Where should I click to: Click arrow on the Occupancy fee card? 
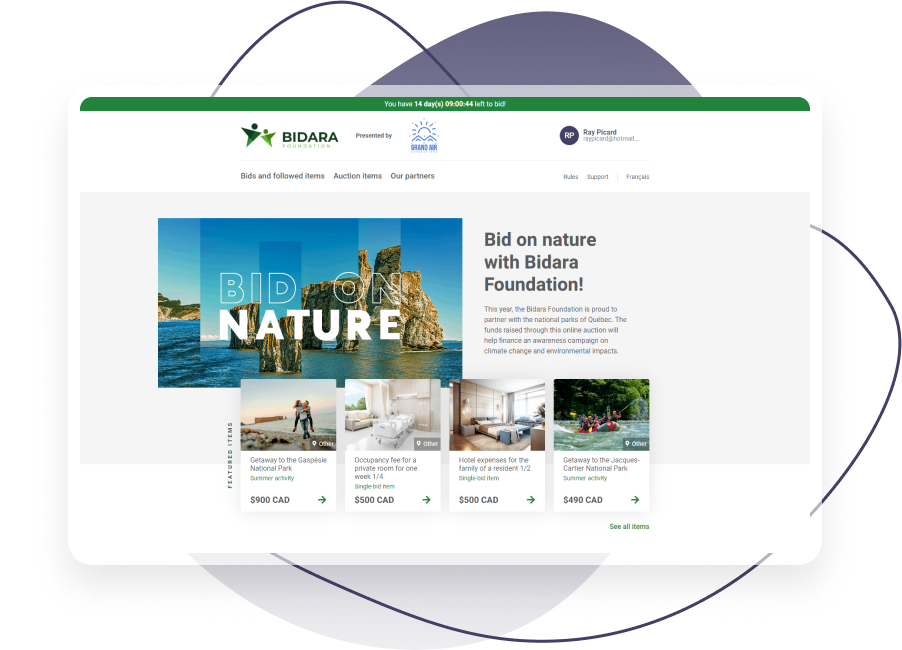[x=426, y=500]
